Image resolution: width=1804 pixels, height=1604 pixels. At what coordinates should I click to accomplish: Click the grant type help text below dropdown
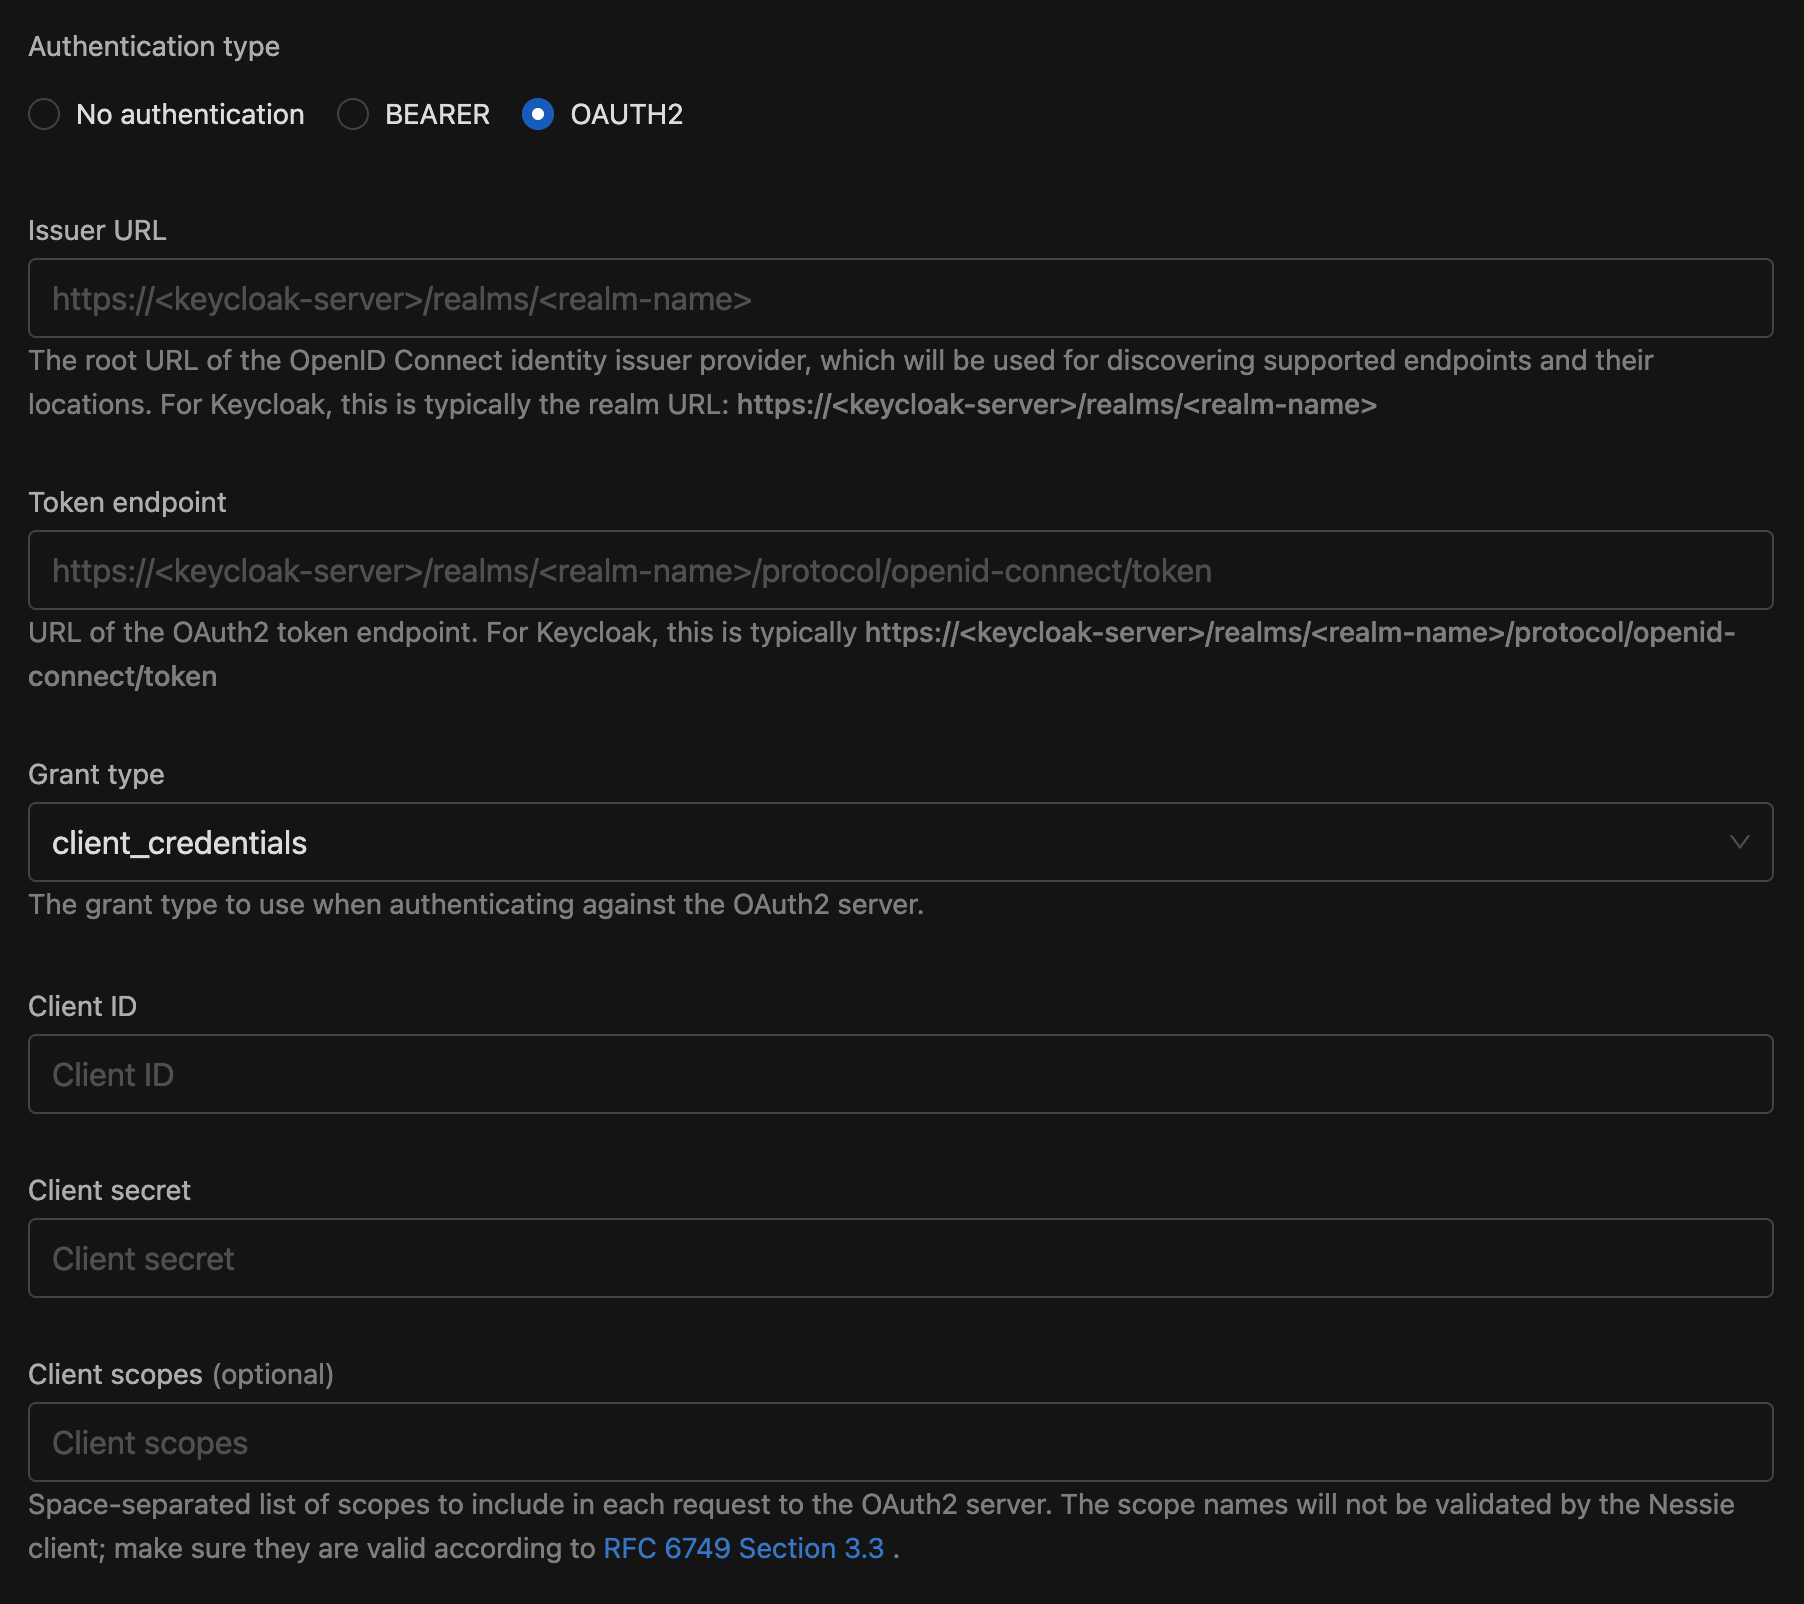click(x=476, y=904)
